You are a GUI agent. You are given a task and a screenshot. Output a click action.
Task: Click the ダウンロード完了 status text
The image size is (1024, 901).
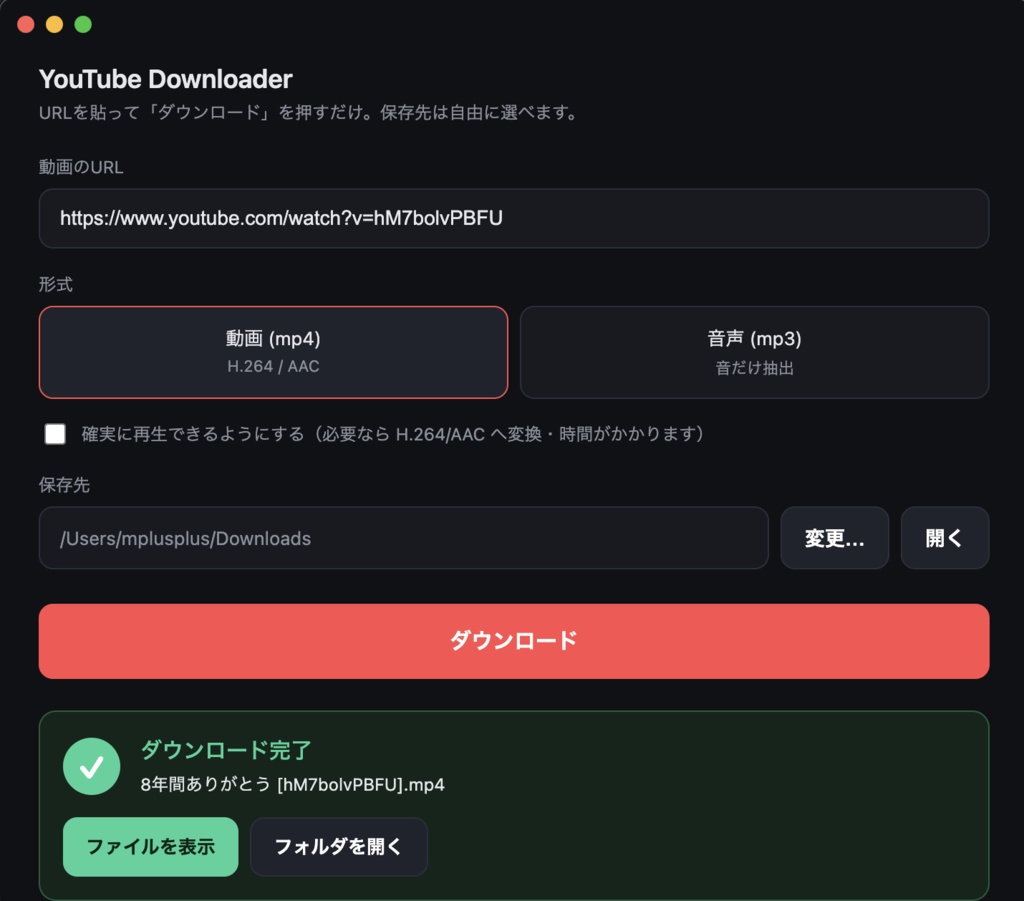point(226,750)
